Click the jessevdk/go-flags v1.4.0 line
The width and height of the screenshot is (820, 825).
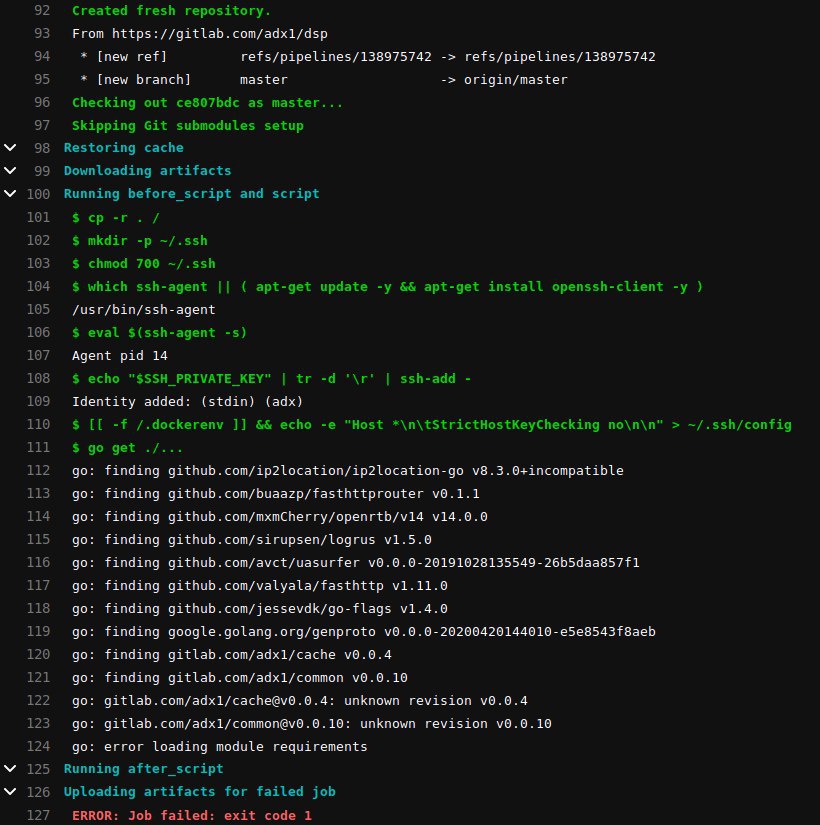[259, 609]
